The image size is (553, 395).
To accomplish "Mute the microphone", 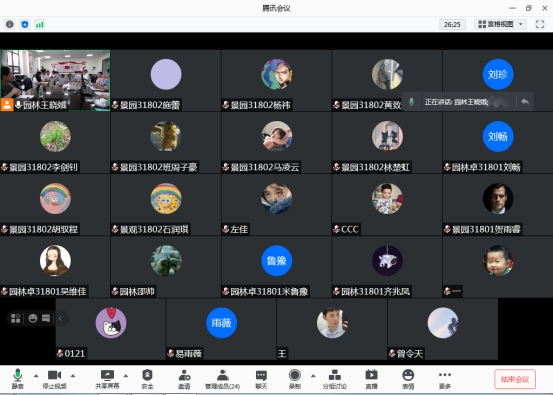I will pyautogui.click(x=18, y=379).
